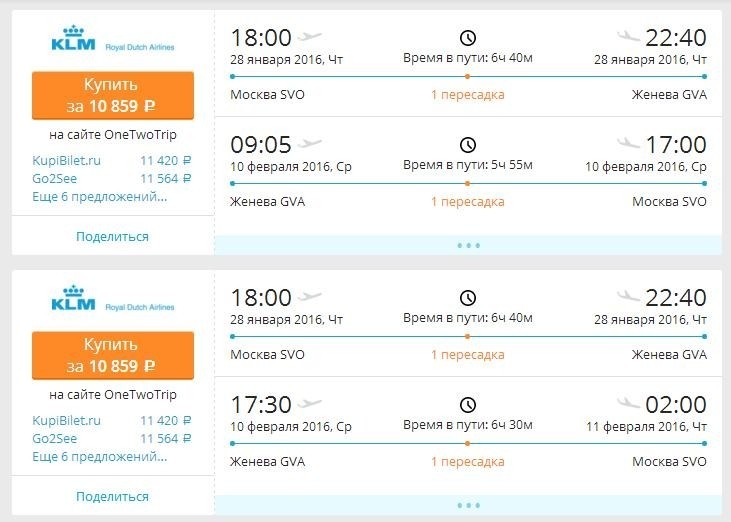This screenshot has height=522, width=731.
Task: Expand second ticket details with three dots bar
Action: 468,505
